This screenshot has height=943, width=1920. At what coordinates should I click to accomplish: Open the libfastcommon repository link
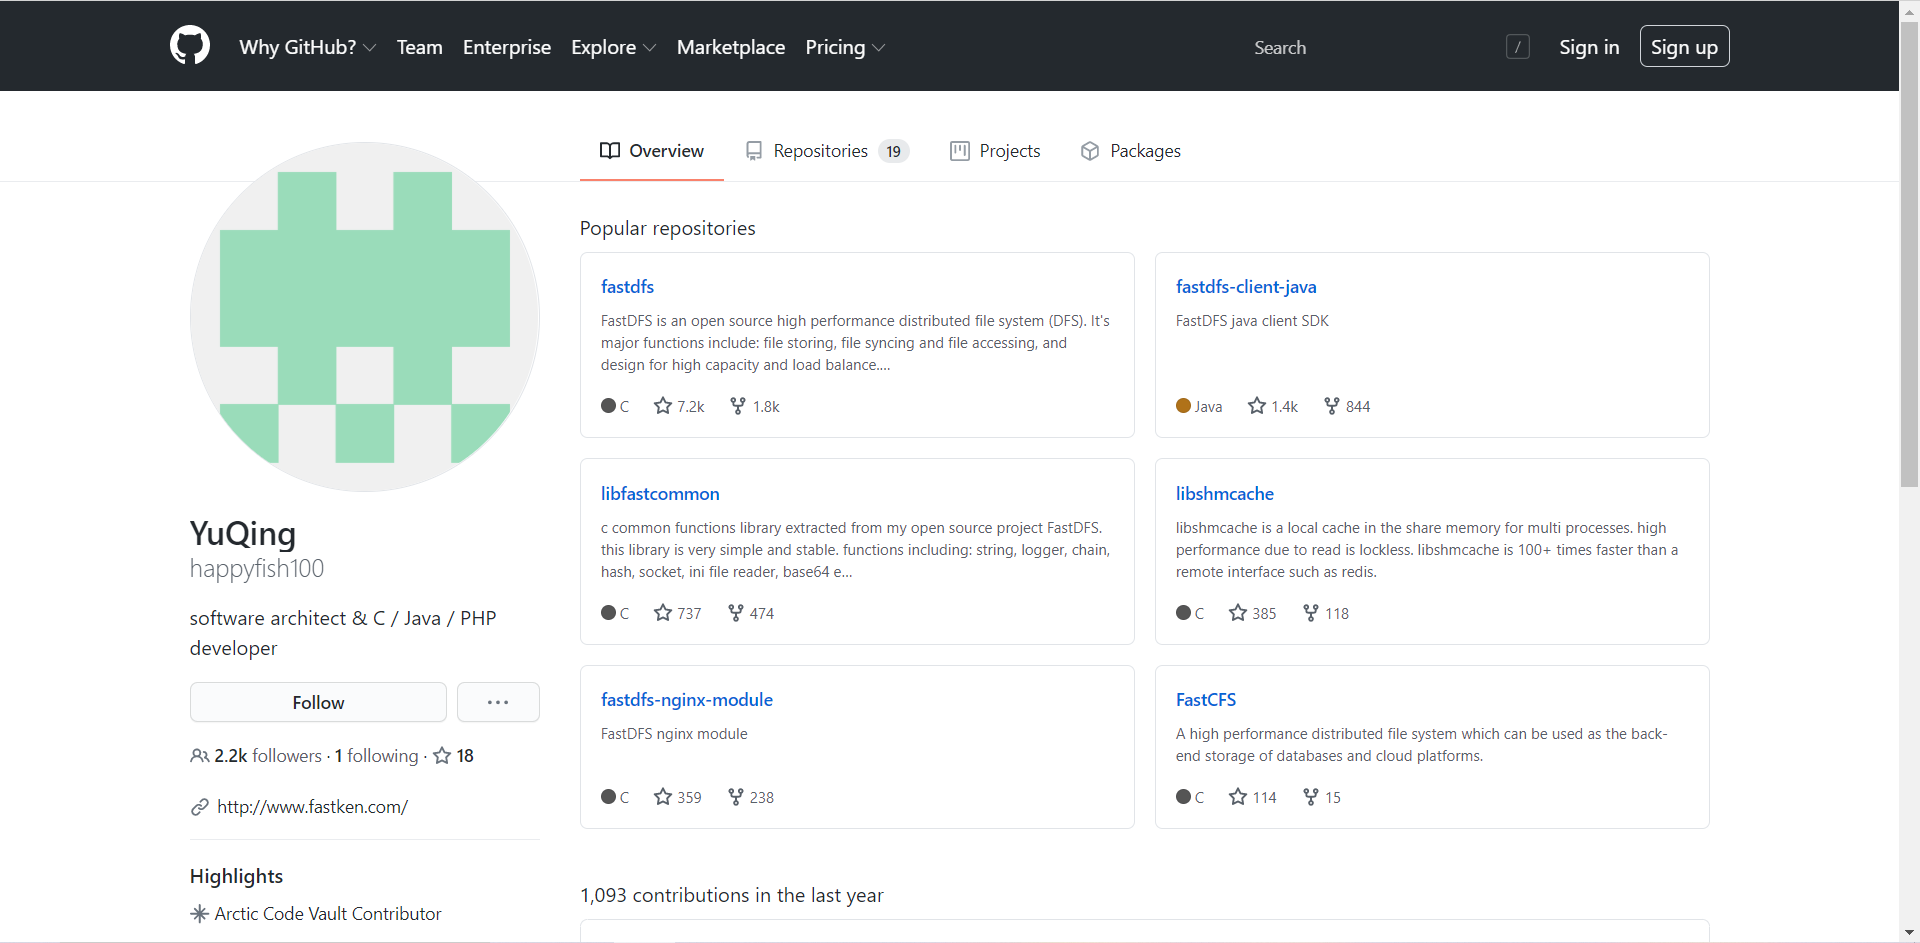[x=660, y=494]
